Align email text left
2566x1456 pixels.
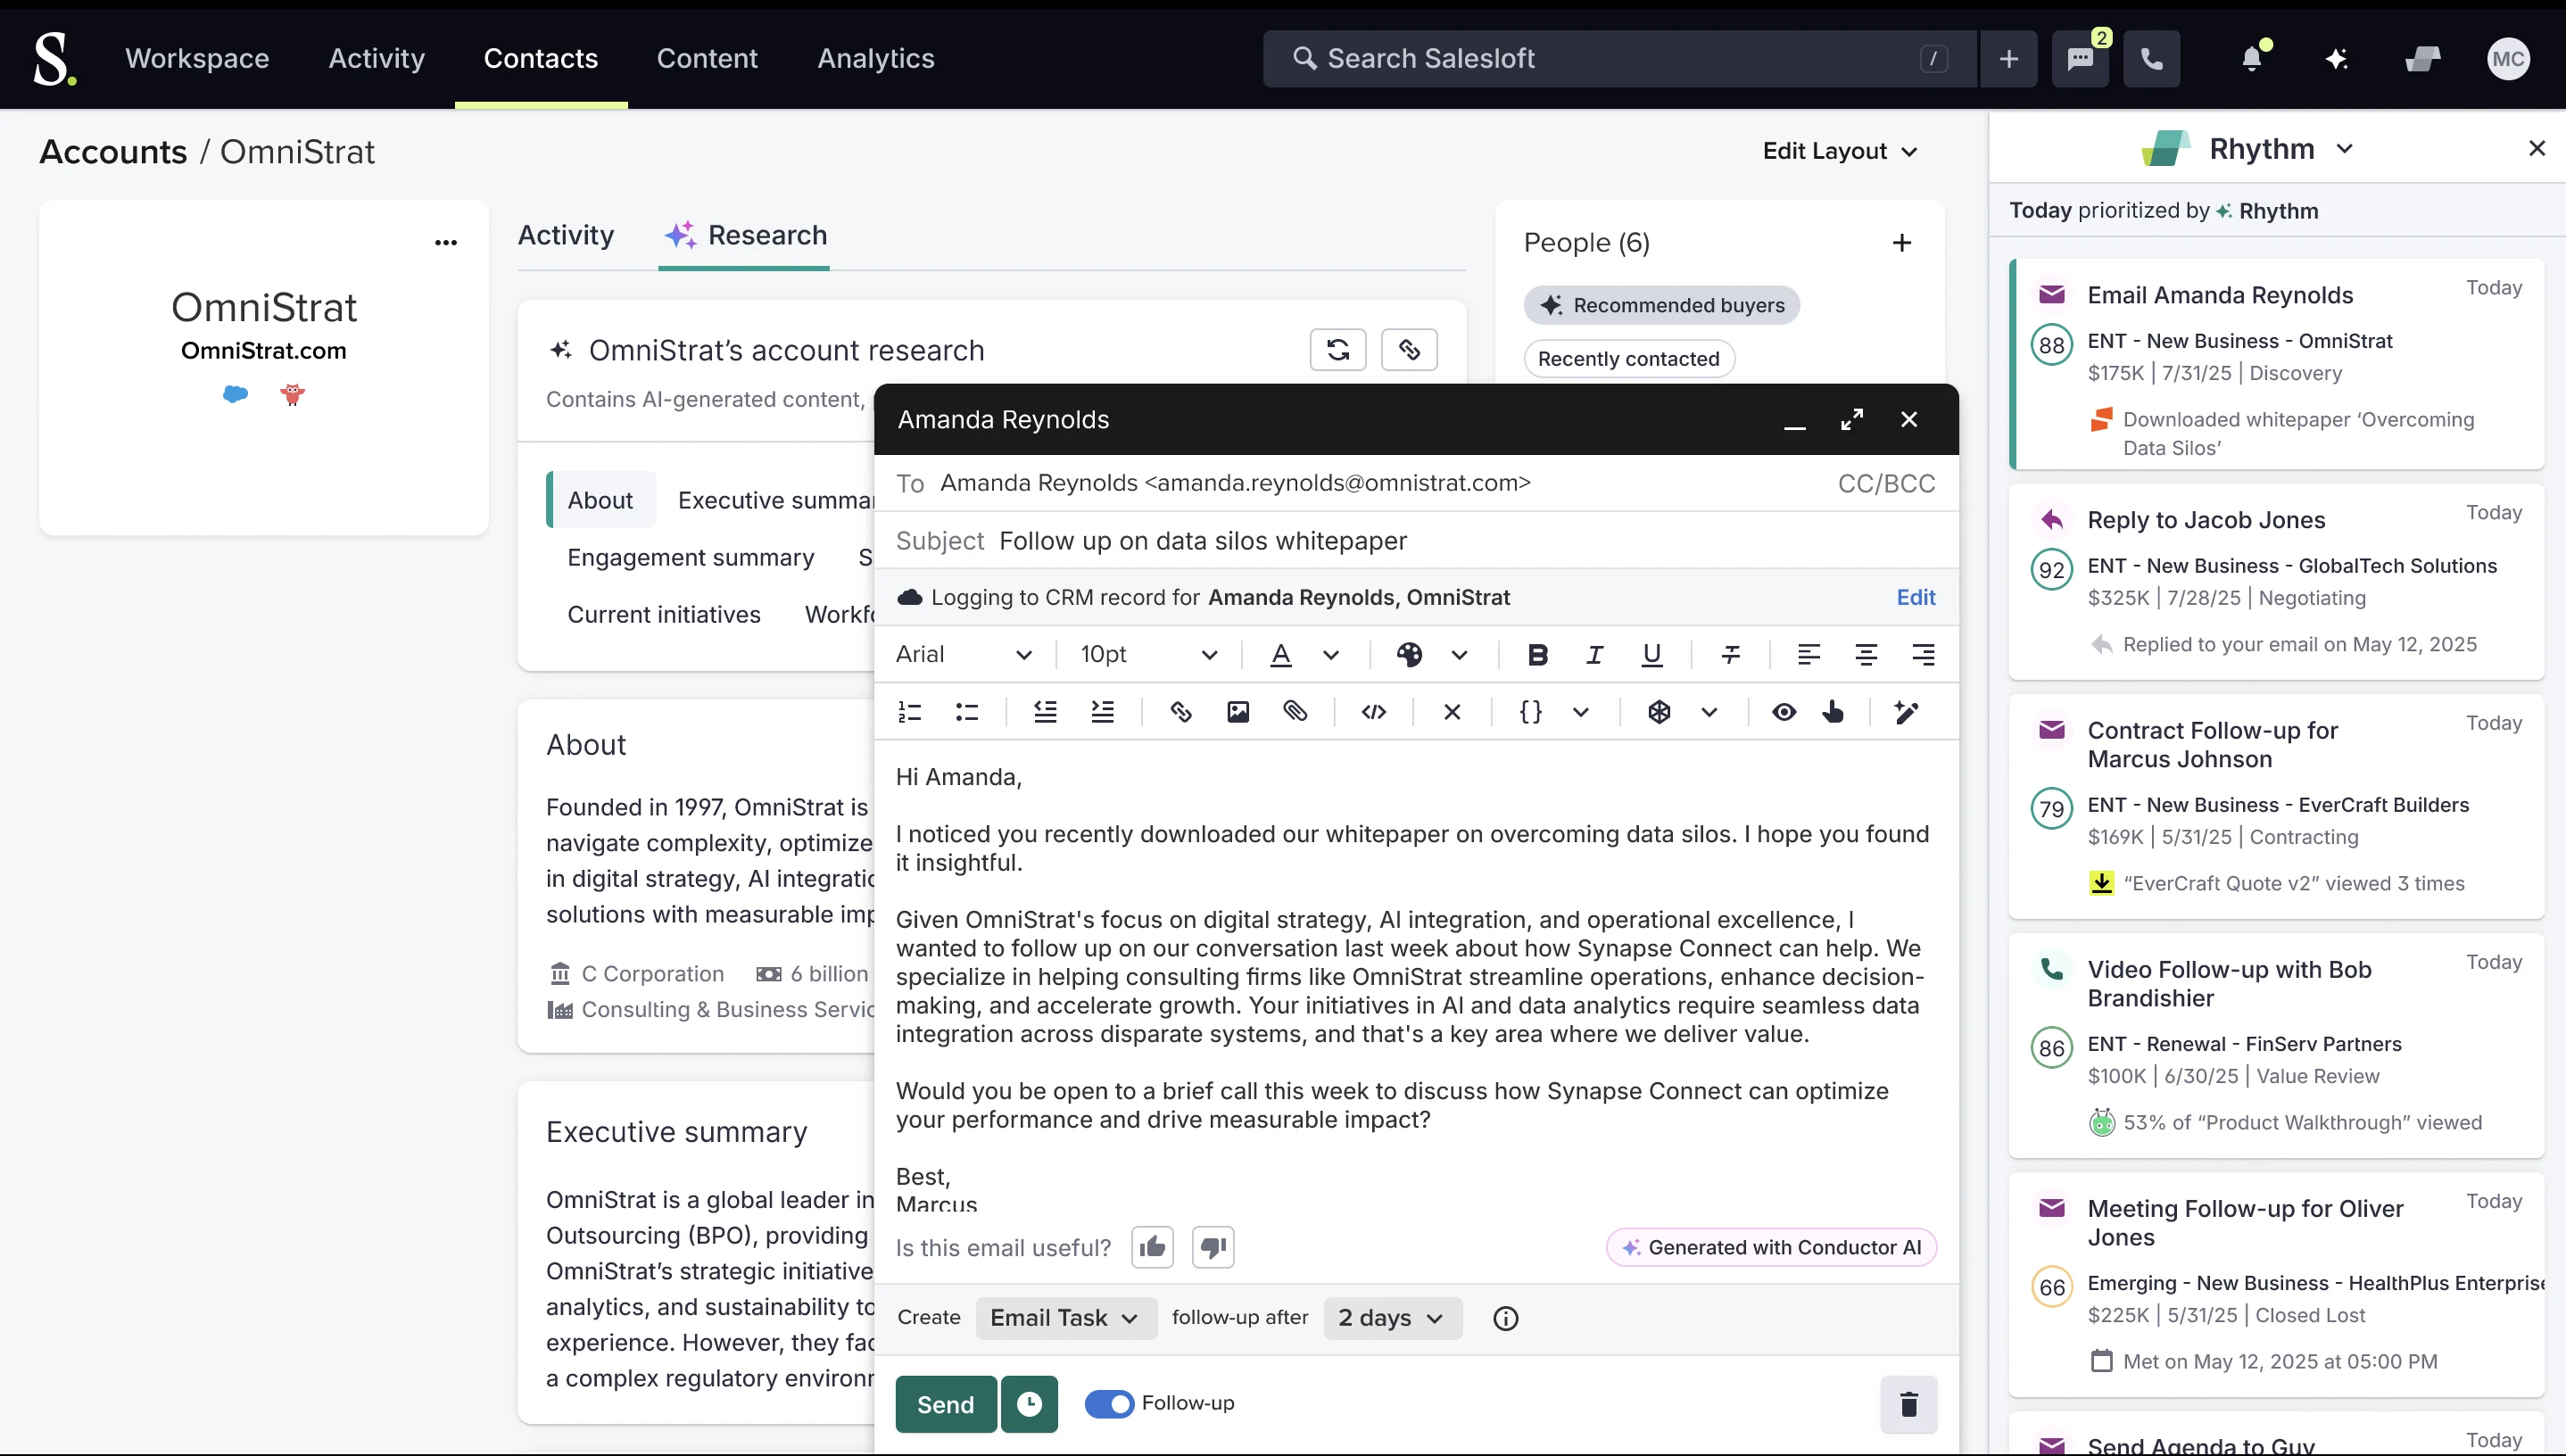coord(1808,655)
